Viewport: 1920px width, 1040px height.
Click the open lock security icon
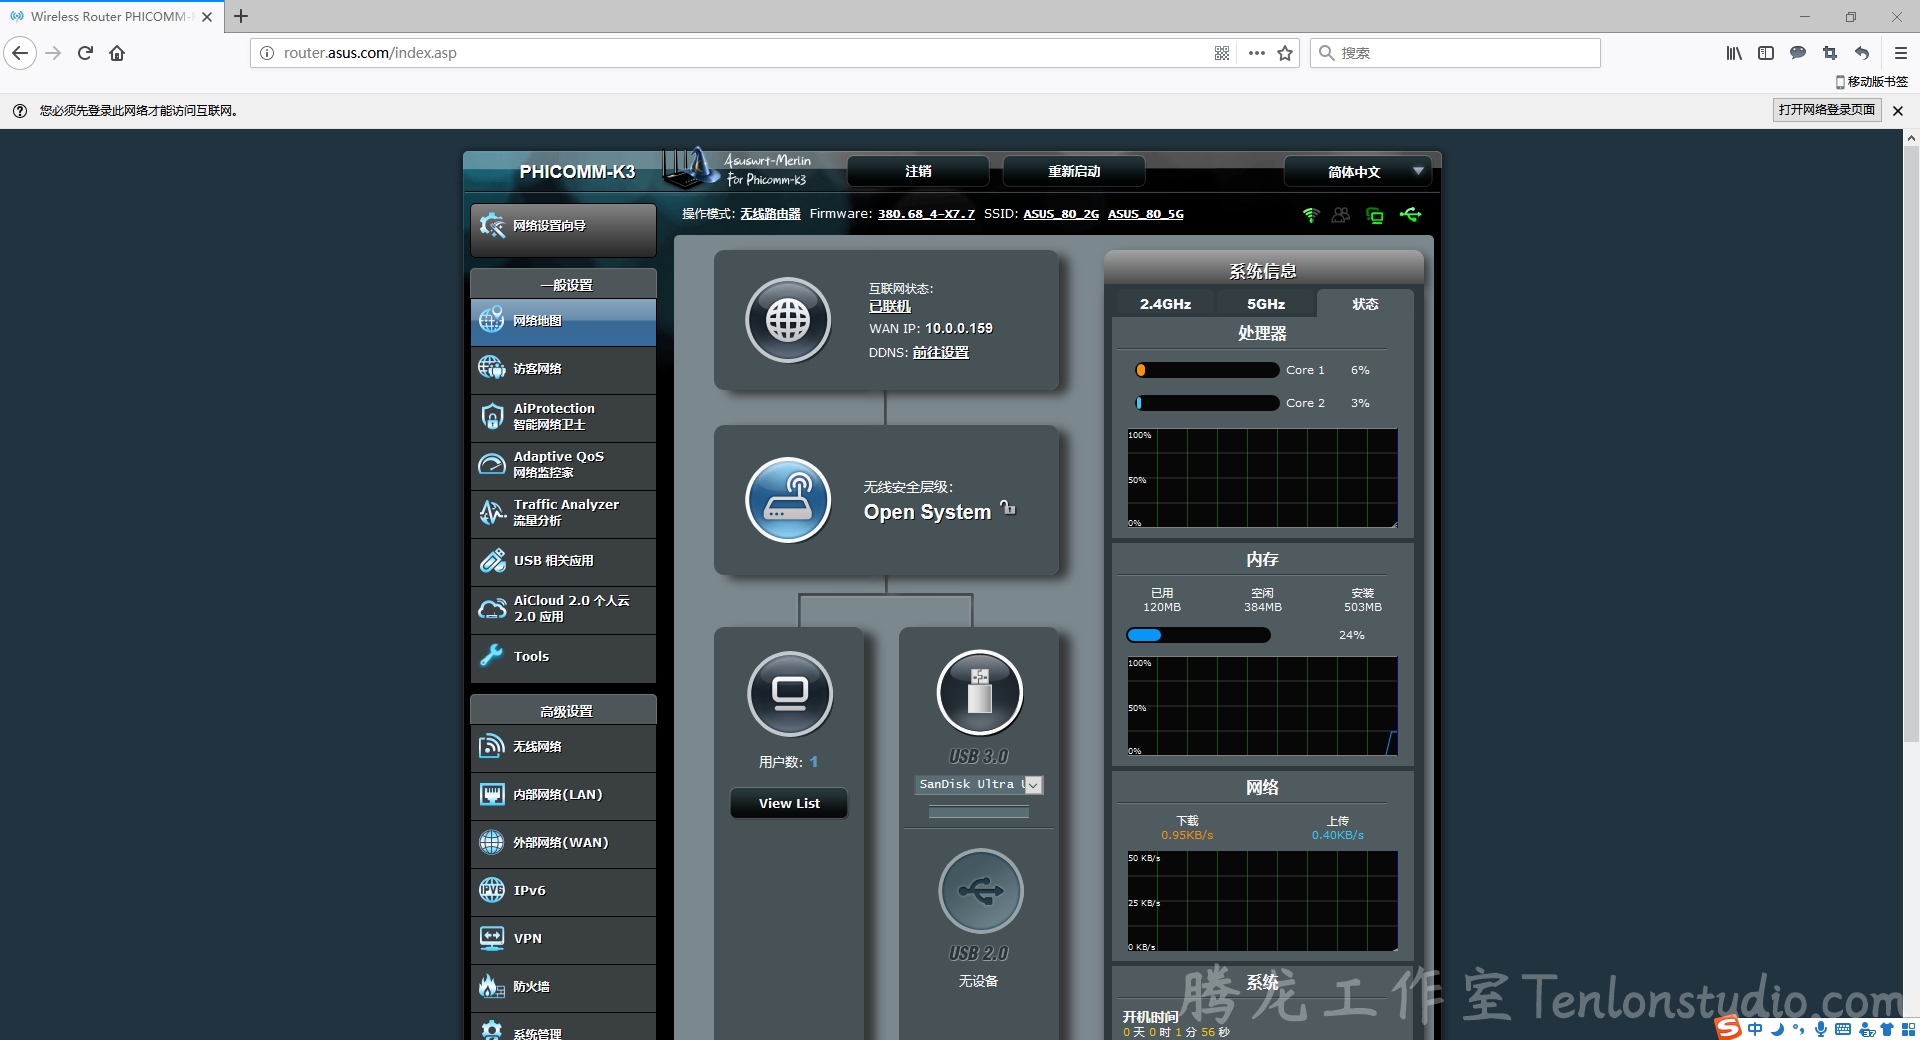click(x=1008, y=508)
